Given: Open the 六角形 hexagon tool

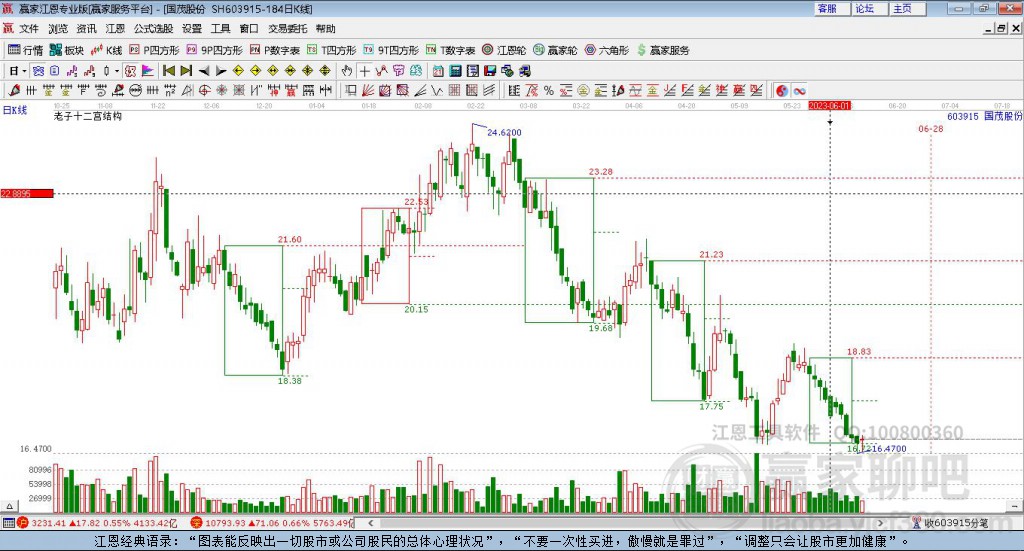Looking at the screenshot, I should [x=607, y=50].
